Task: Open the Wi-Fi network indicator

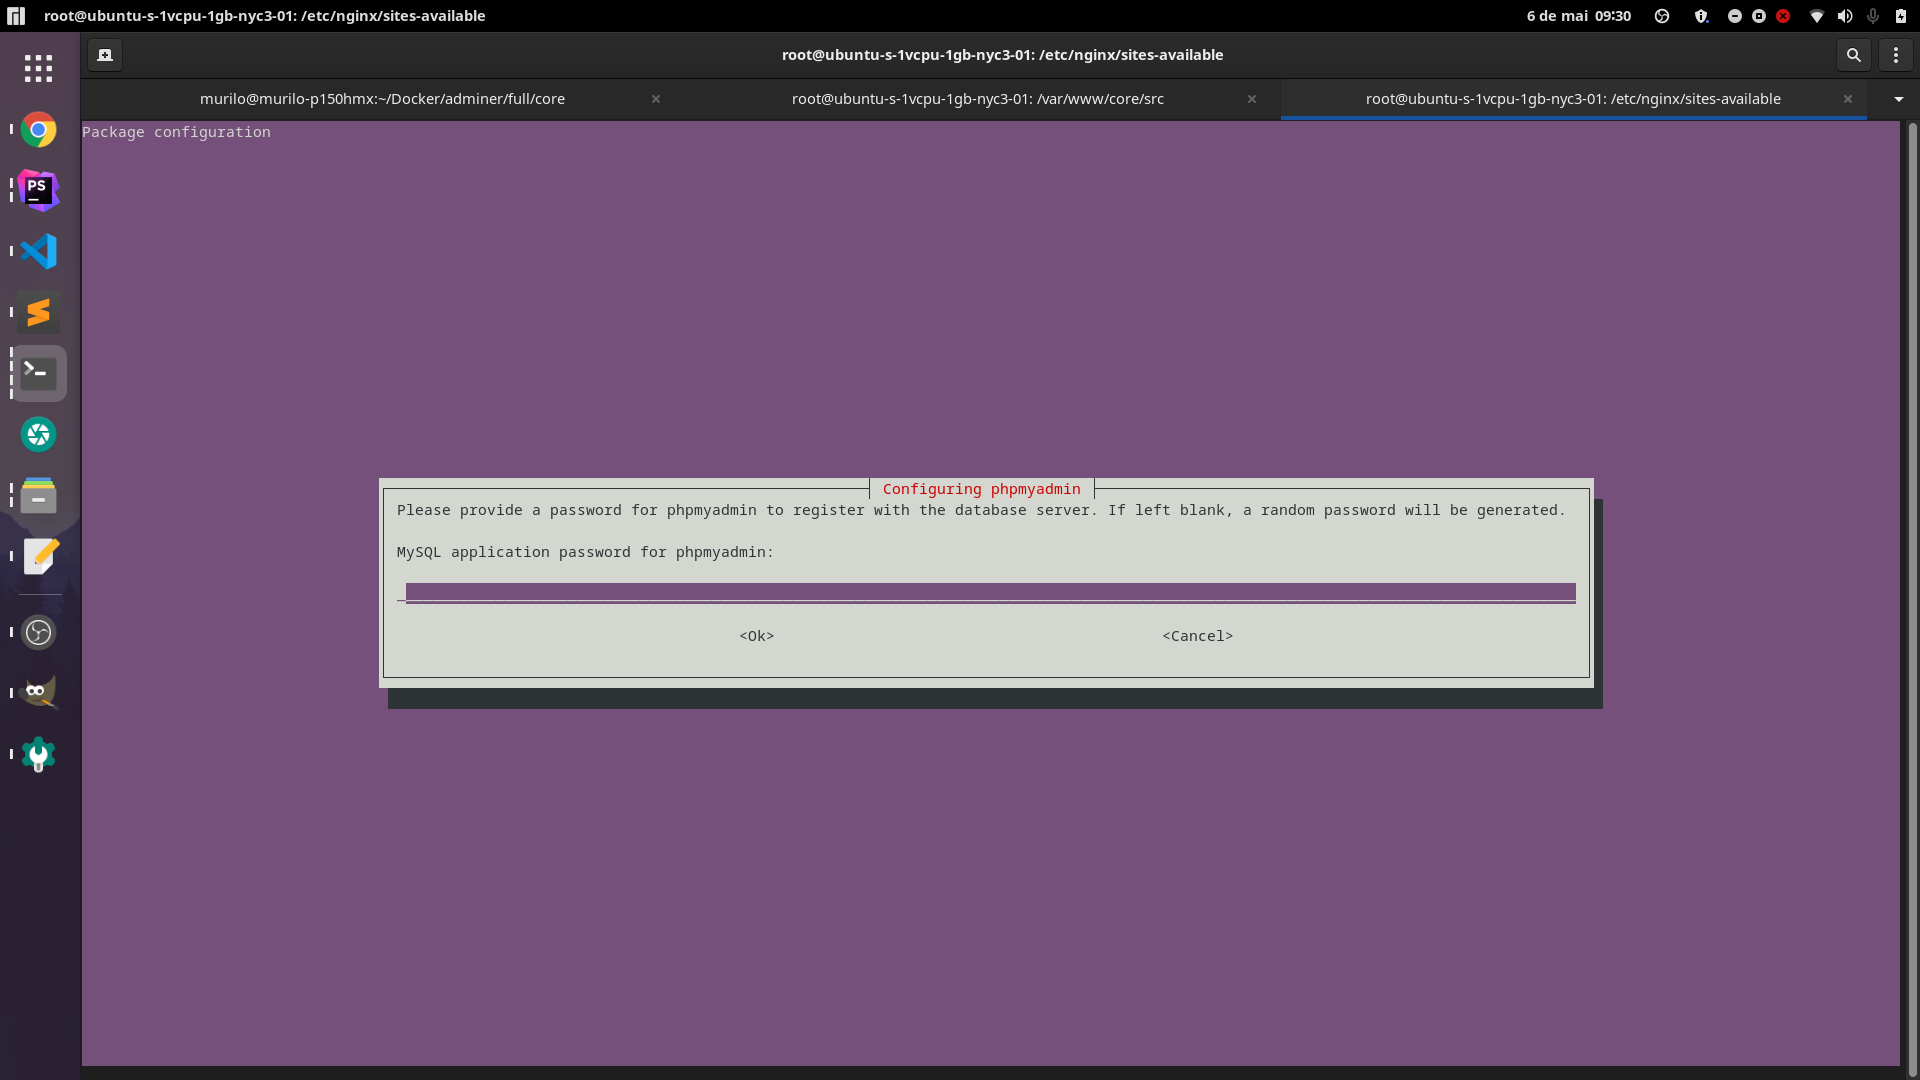Action: (1817, 16)
